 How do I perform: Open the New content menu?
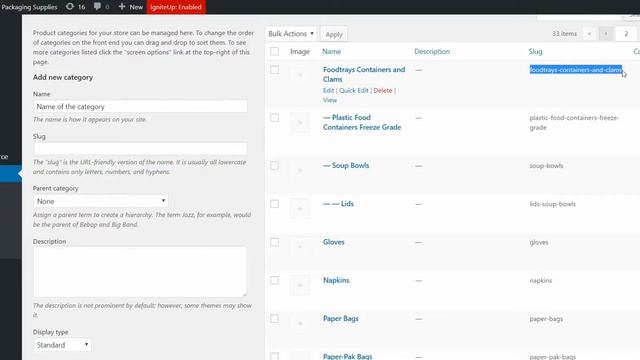[131, 7]
